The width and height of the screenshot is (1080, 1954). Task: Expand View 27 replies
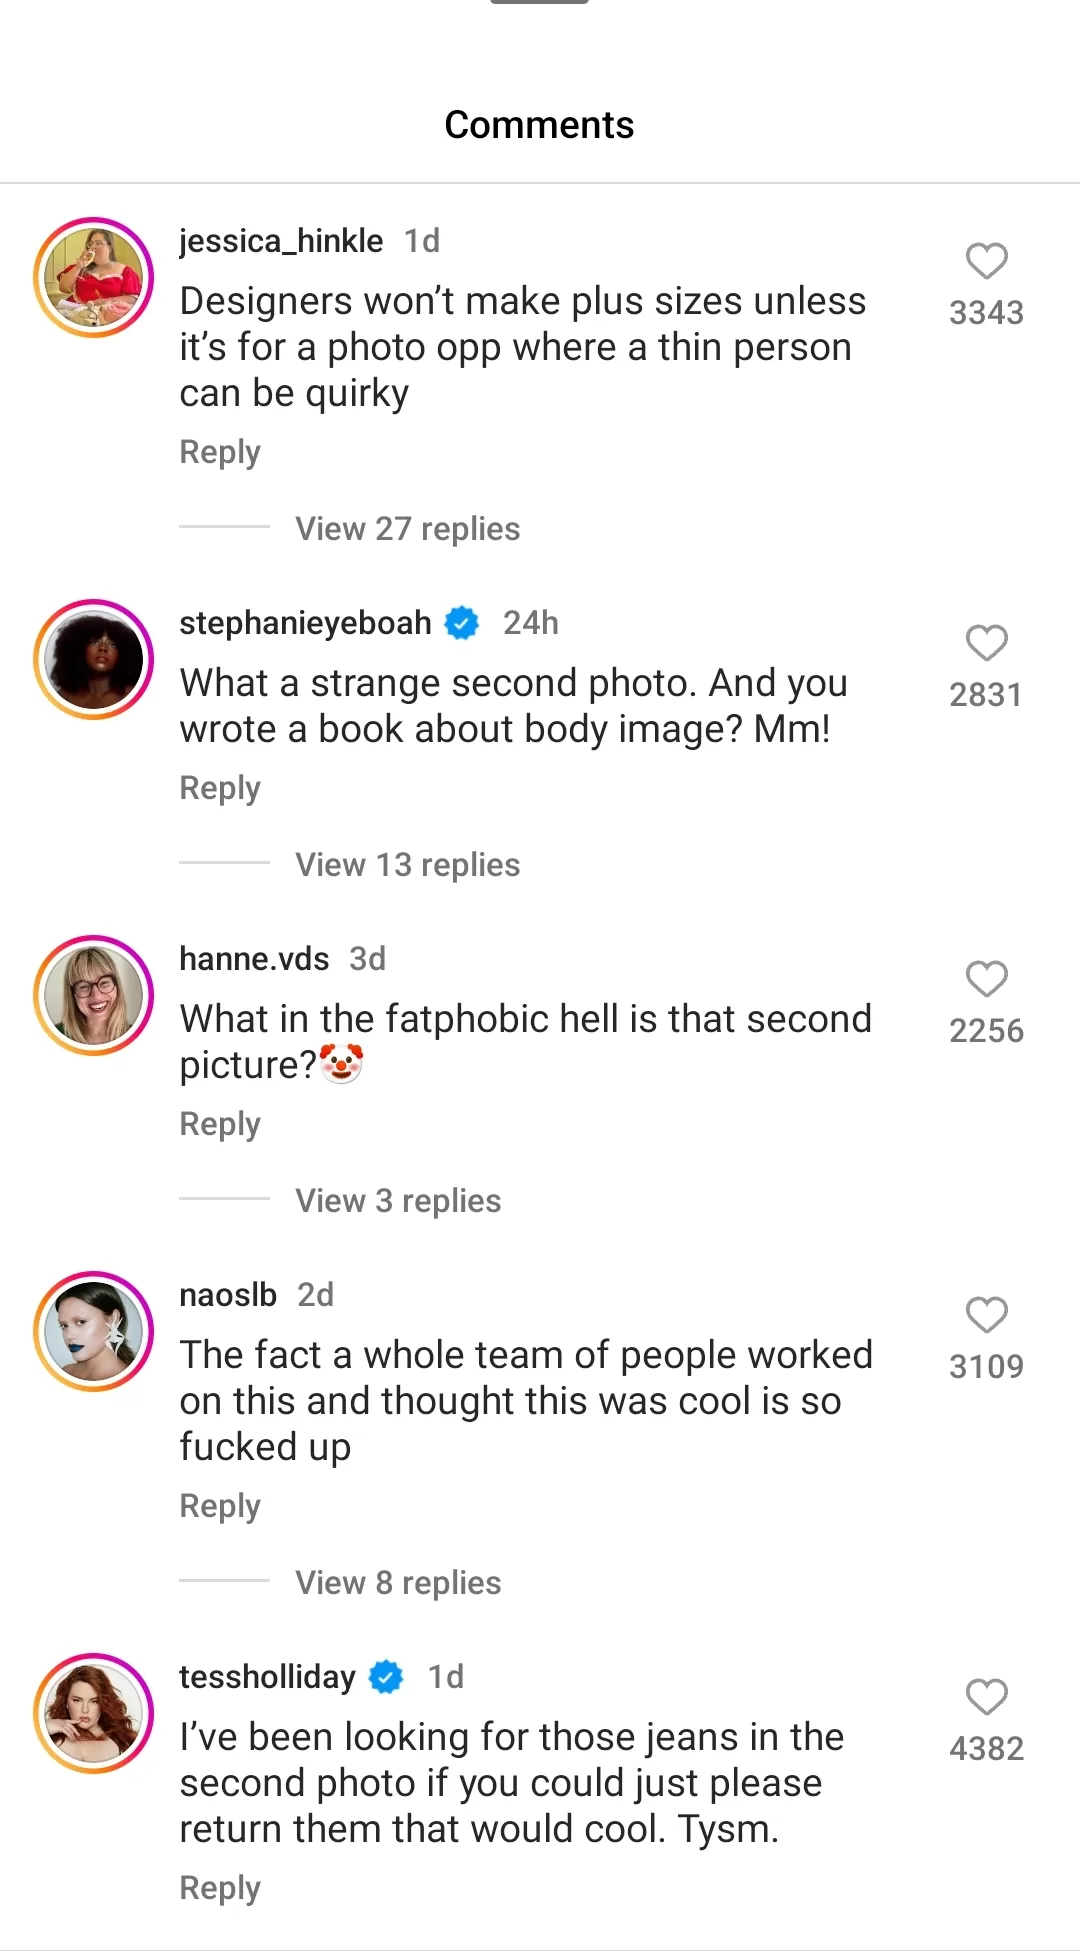tap(407, 529)
